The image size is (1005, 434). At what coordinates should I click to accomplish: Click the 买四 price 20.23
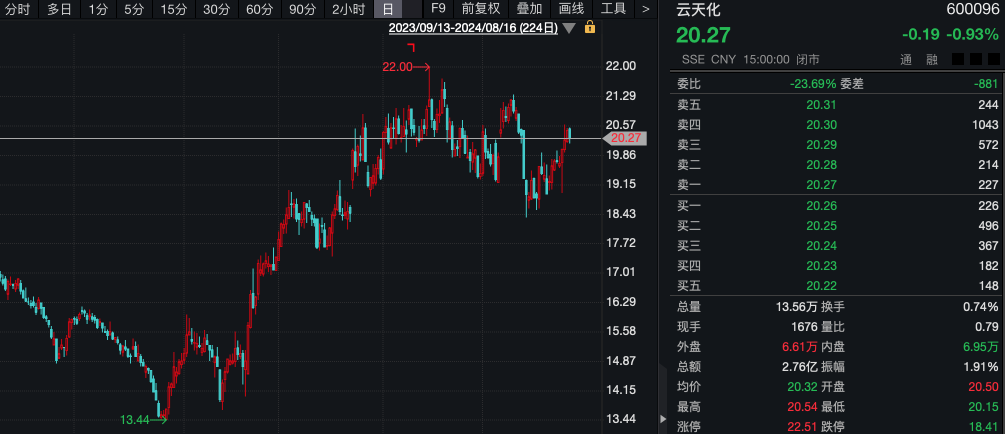(x=821, y=265)
